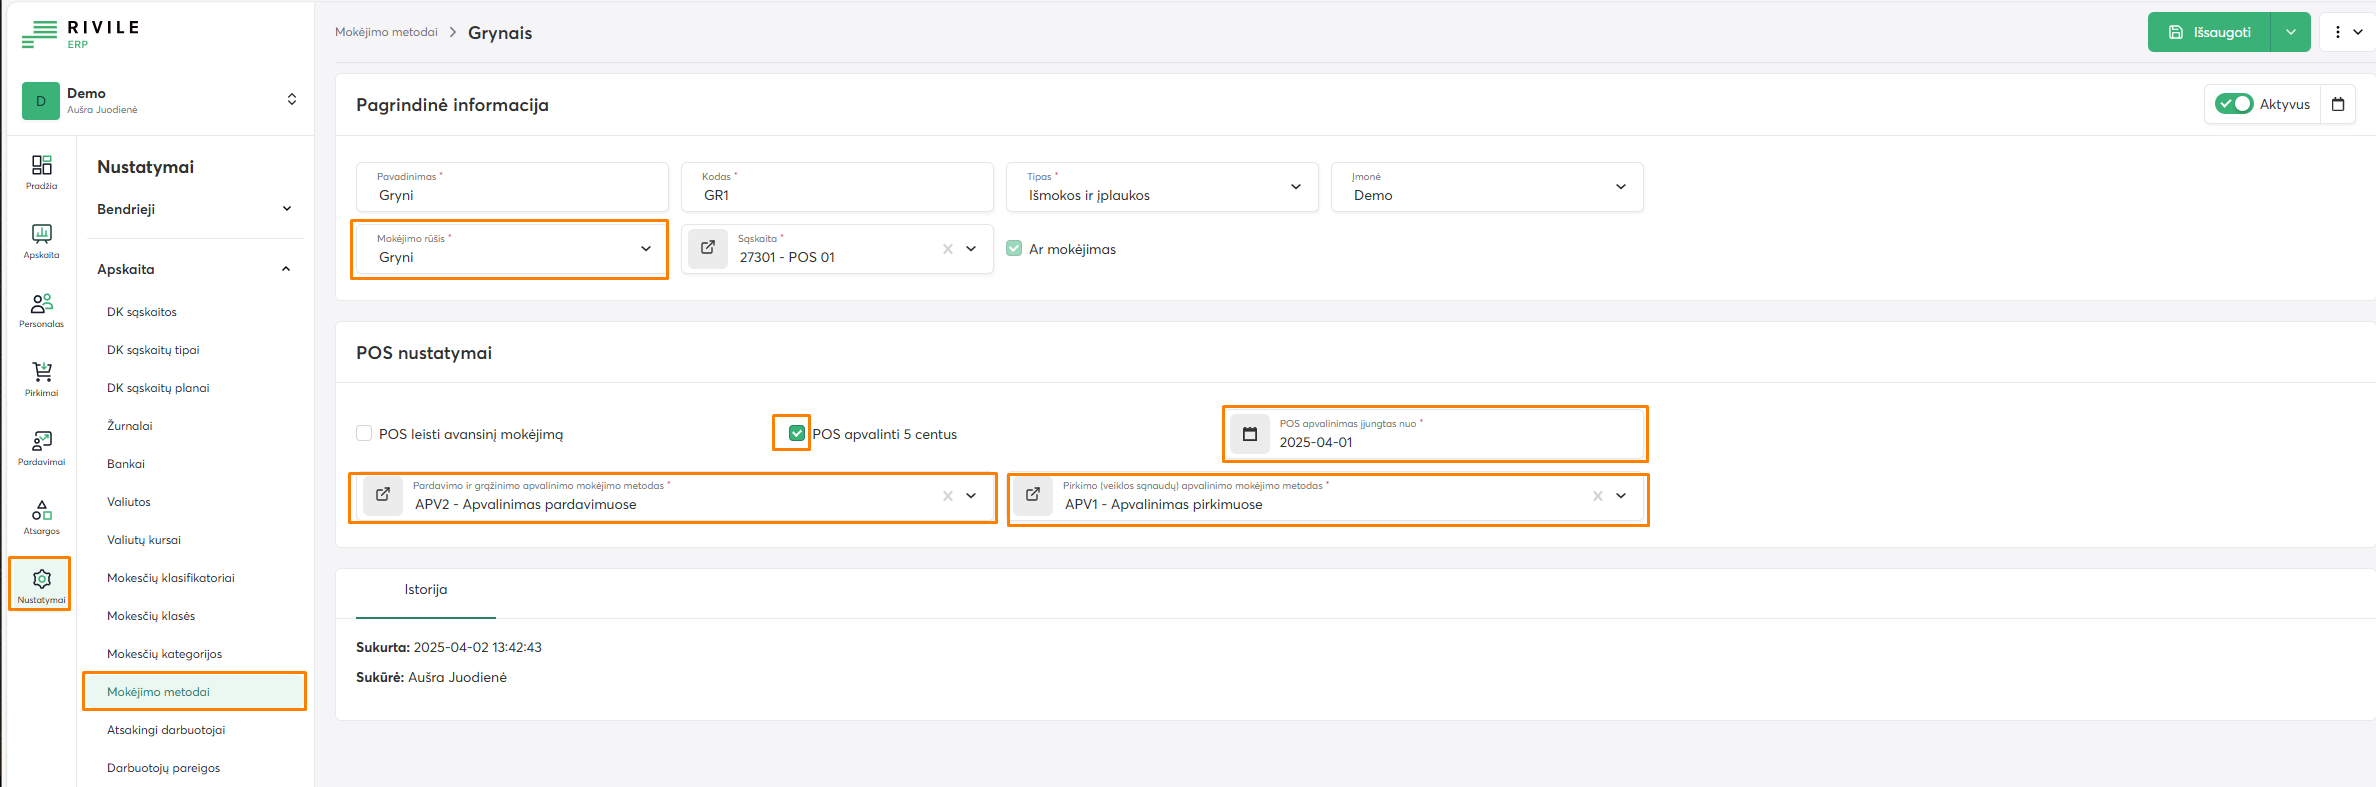The height and width of the screenshot is (787, 2376).
Task: Open the Apskaita accounting sidebar icon
Action: pos(41,240)
